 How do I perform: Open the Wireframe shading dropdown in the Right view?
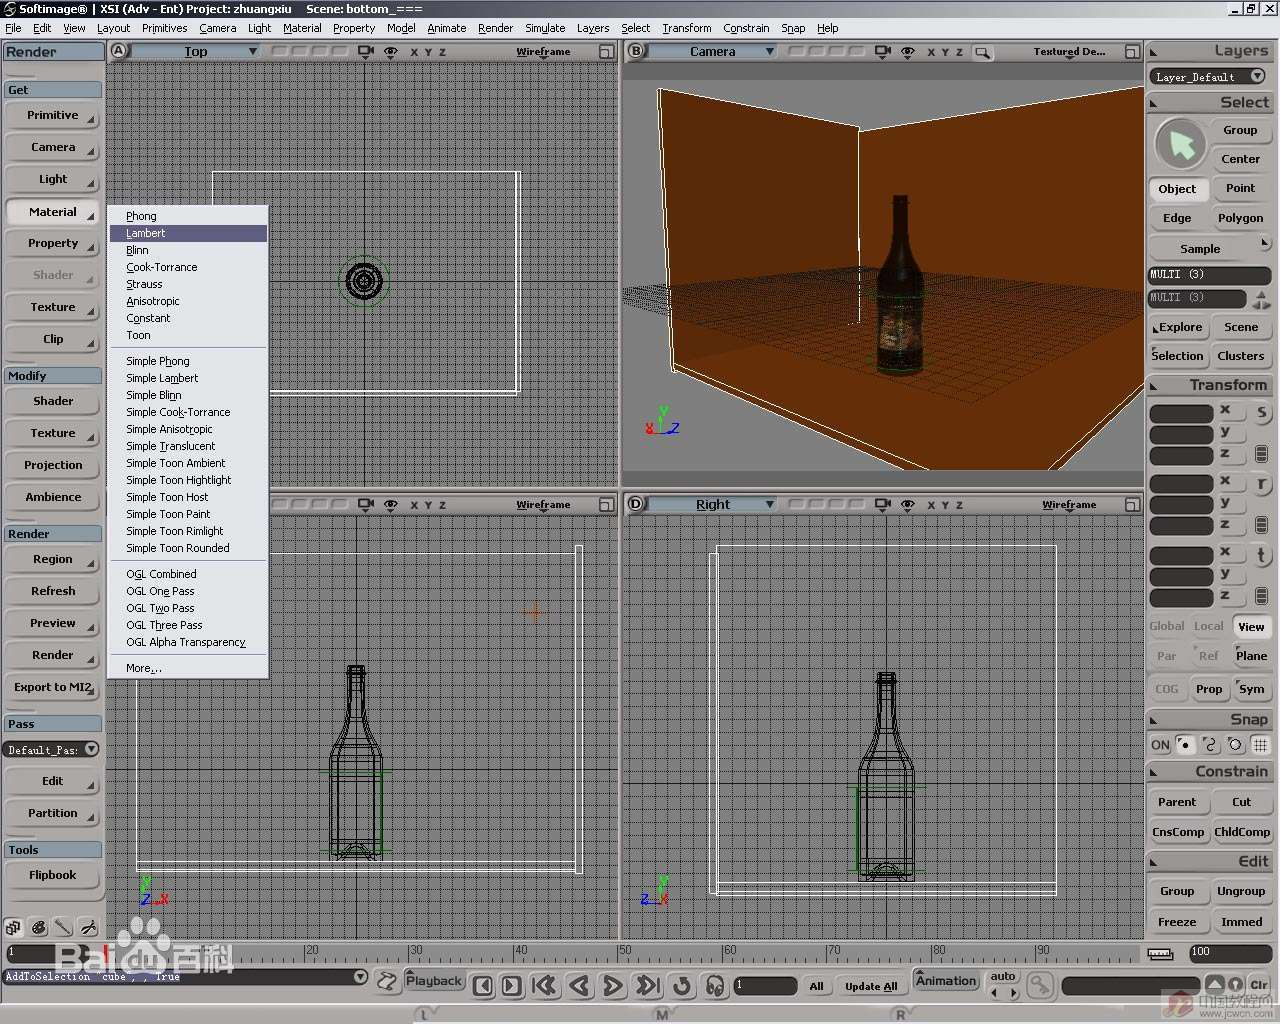tap(1069, 505)
